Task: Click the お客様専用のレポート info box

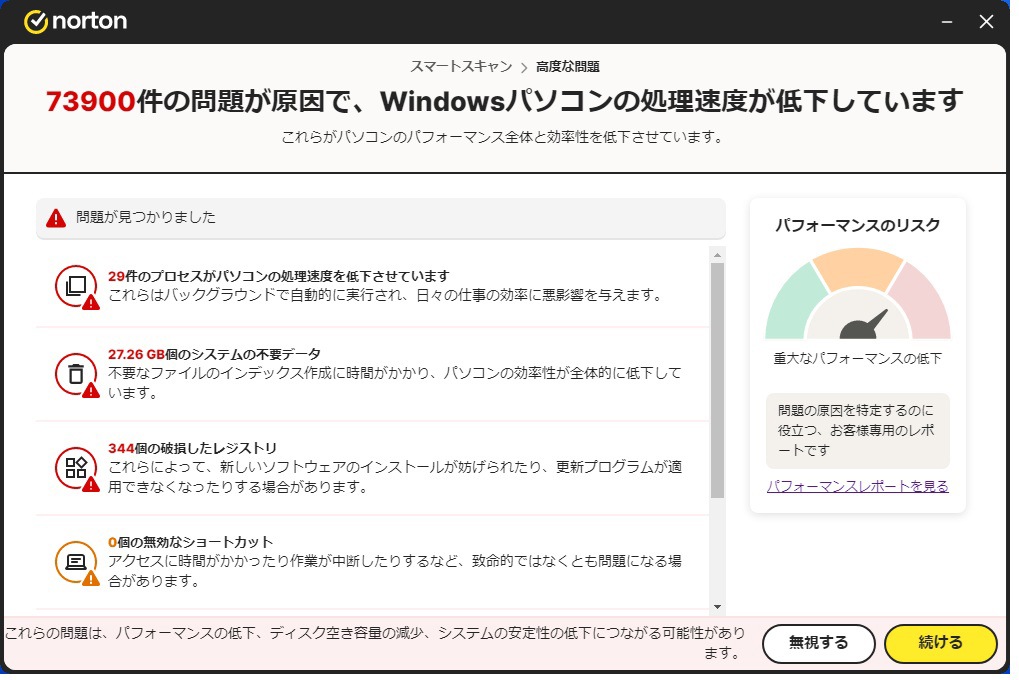Action: point(857,430)
